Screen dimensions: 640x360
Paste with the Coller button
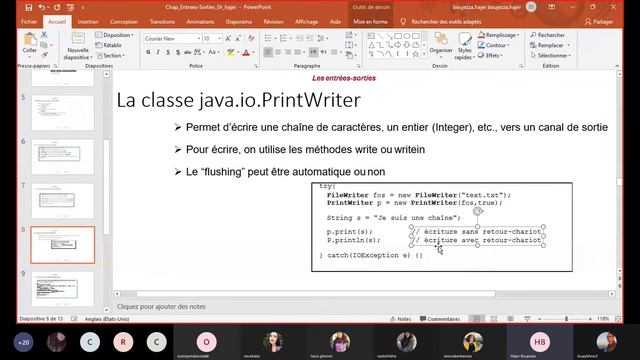(29, 44)
